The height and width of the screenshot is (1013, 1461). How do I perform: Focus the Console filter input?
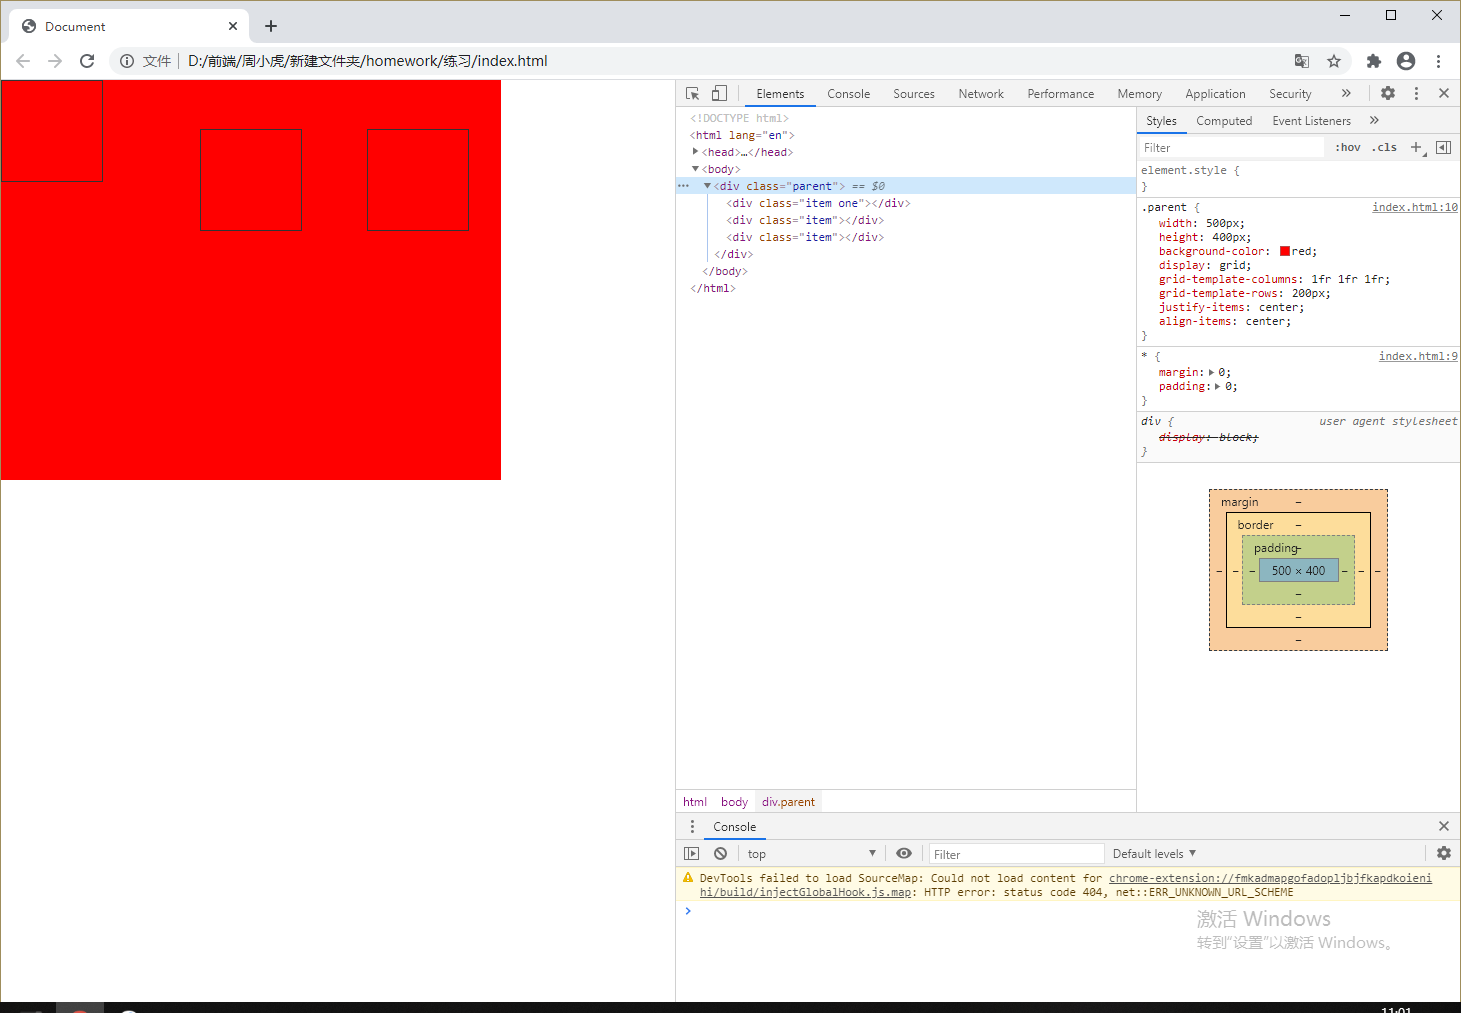click(1016, 853)
